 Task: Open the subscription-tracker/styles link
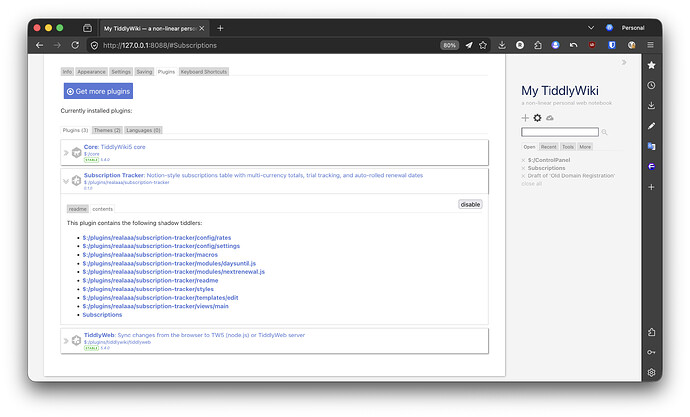pyautogui.click(x=148, y=289)
